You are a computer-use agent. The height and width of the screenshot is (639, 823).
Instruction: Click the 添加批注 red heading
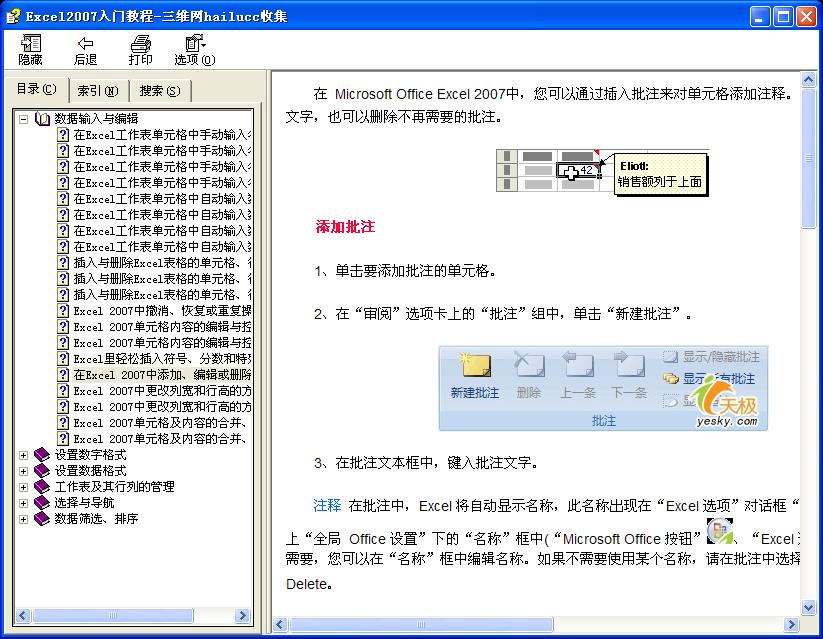[x=345, y=227]
